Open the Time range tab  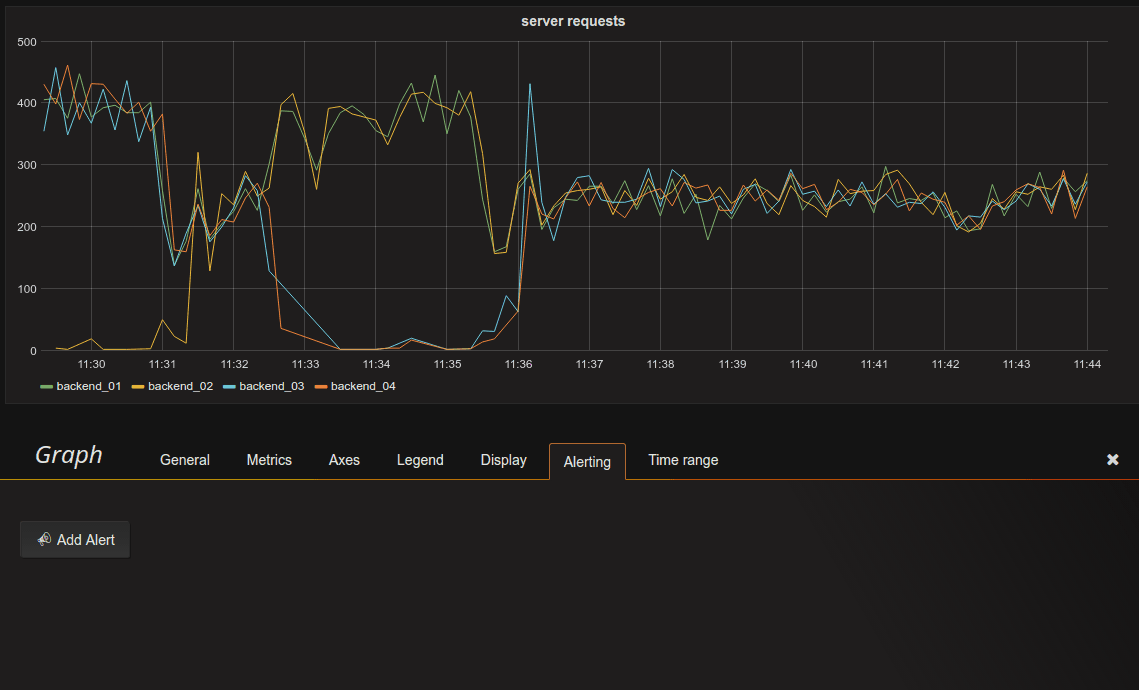683,460
